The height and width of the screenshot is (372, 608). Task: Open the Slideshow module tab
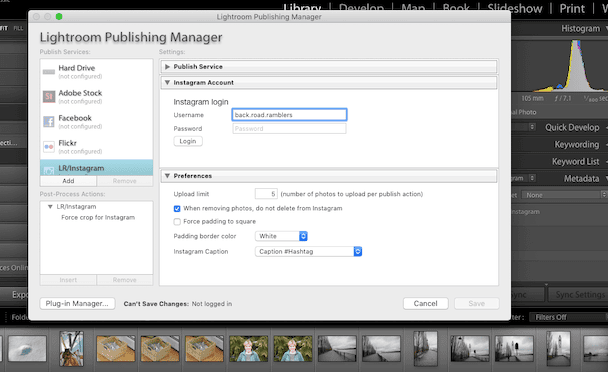click(x=515, y=9)
